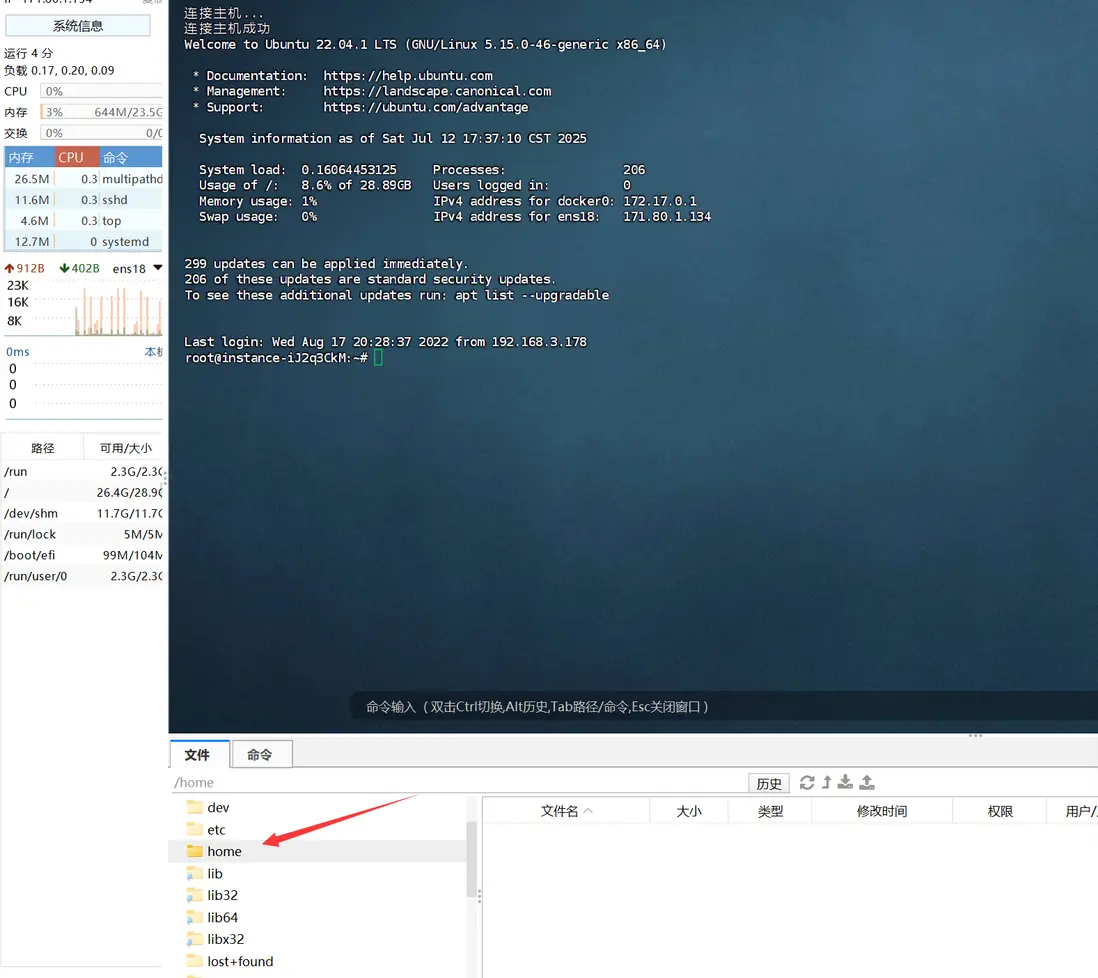Screen dimensions: 1098x978
Task: Select the systemd process row
Action: pyautogui.click(x=83, y=242)
